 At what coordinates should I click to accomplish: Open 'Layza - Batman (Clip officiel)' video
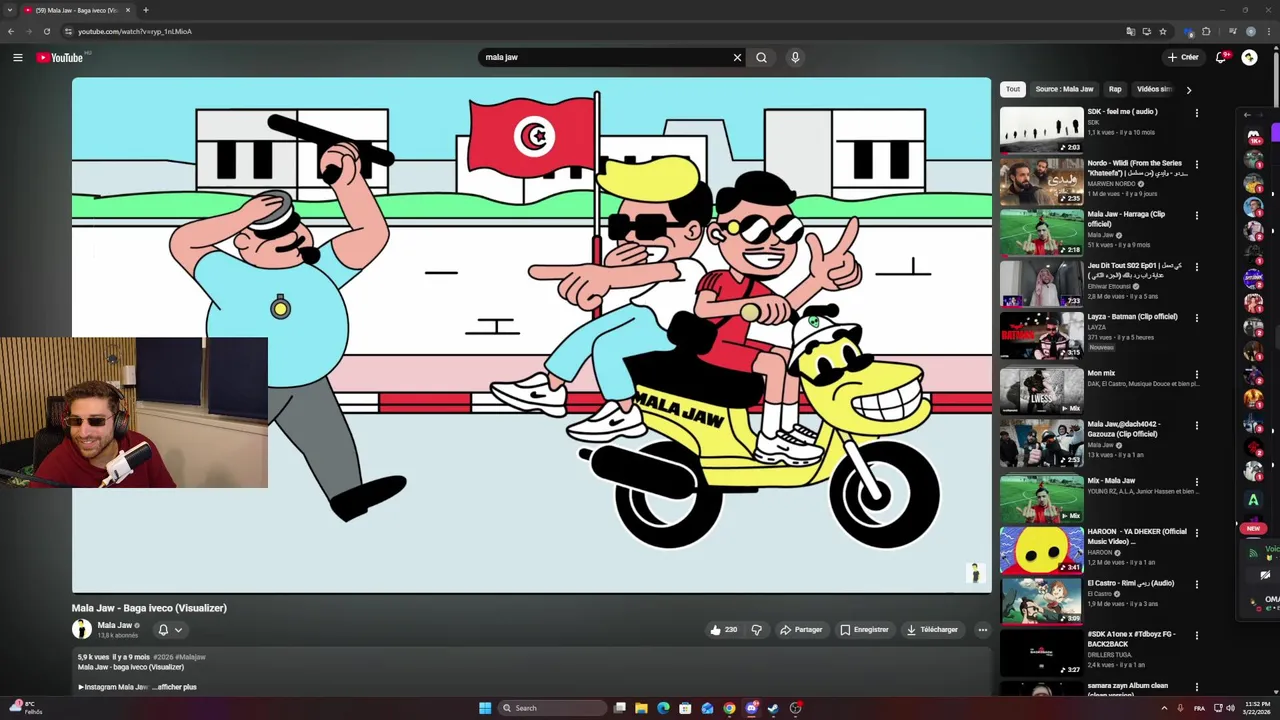1132,317
